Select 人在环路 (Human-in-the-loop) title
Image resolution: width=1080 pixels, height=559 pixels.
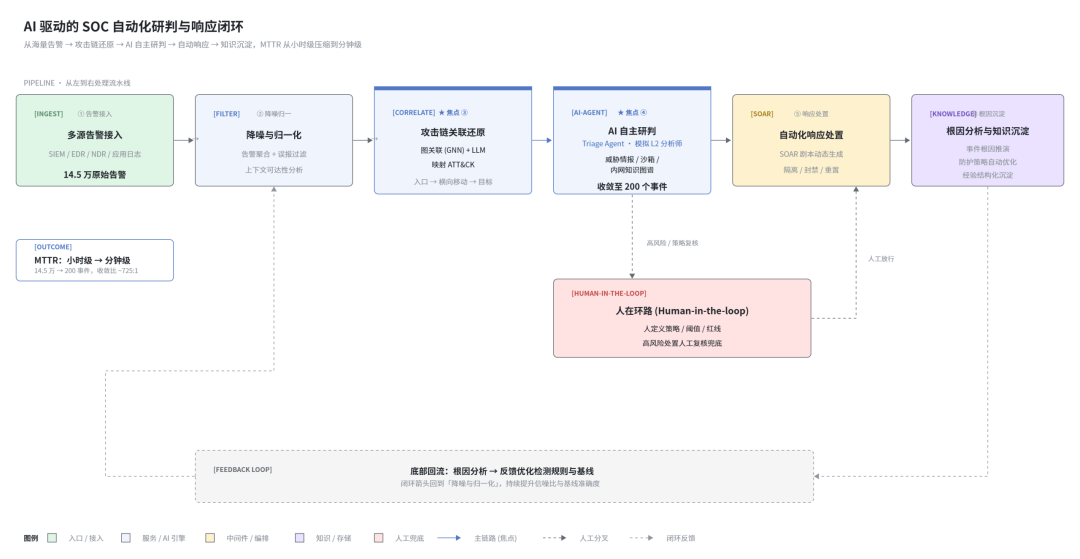click(x=682, y=311)
